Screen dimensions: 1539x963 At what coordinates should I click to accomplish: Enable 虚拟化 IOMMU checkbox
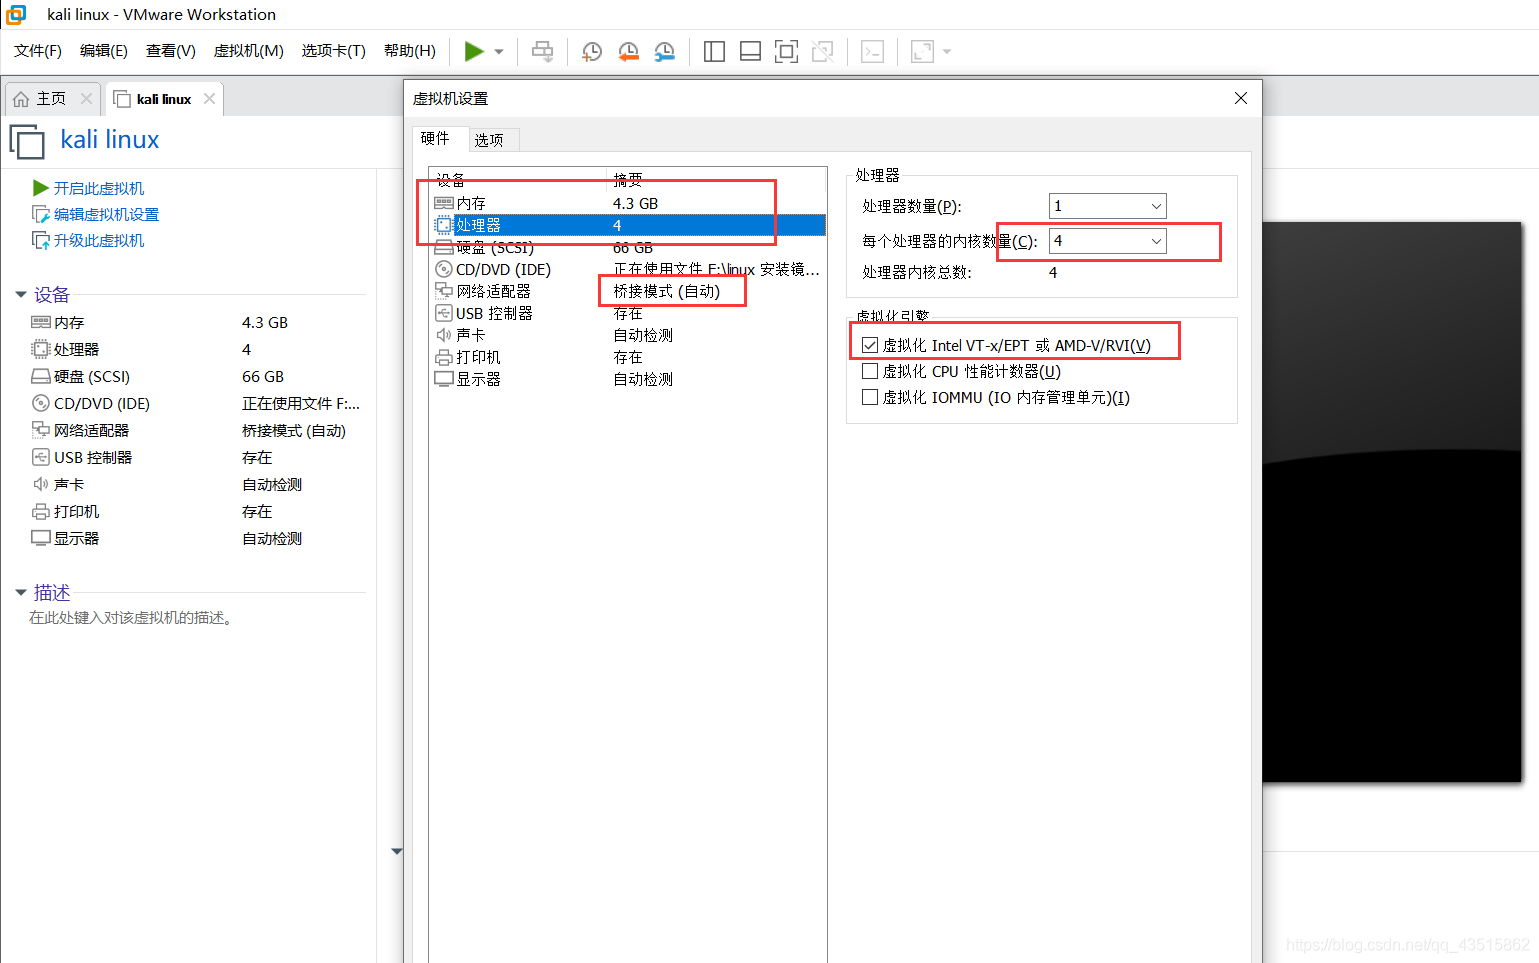(x=870, y=397)
